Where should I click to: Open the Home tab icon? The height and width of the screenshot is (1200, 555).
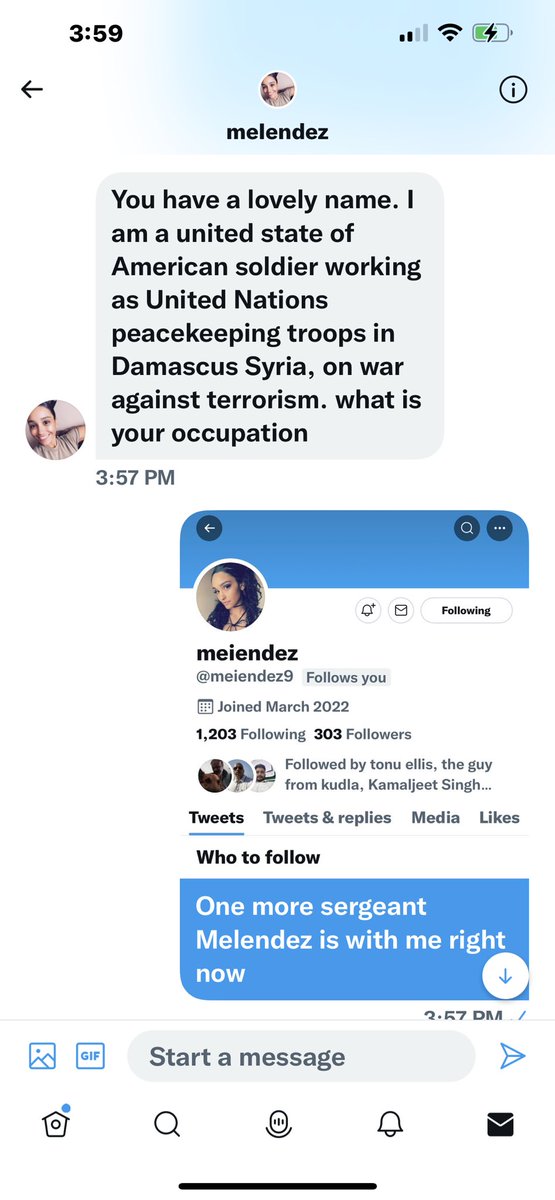tap(55, 1124)
